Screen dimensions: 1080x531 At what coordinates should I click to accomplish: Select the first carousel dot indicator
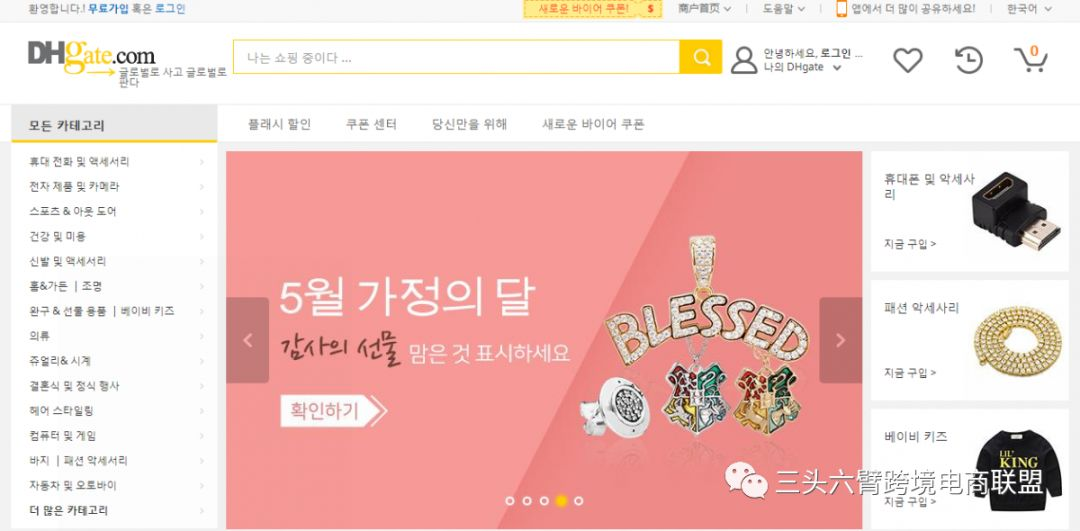(x=510, y=501)
